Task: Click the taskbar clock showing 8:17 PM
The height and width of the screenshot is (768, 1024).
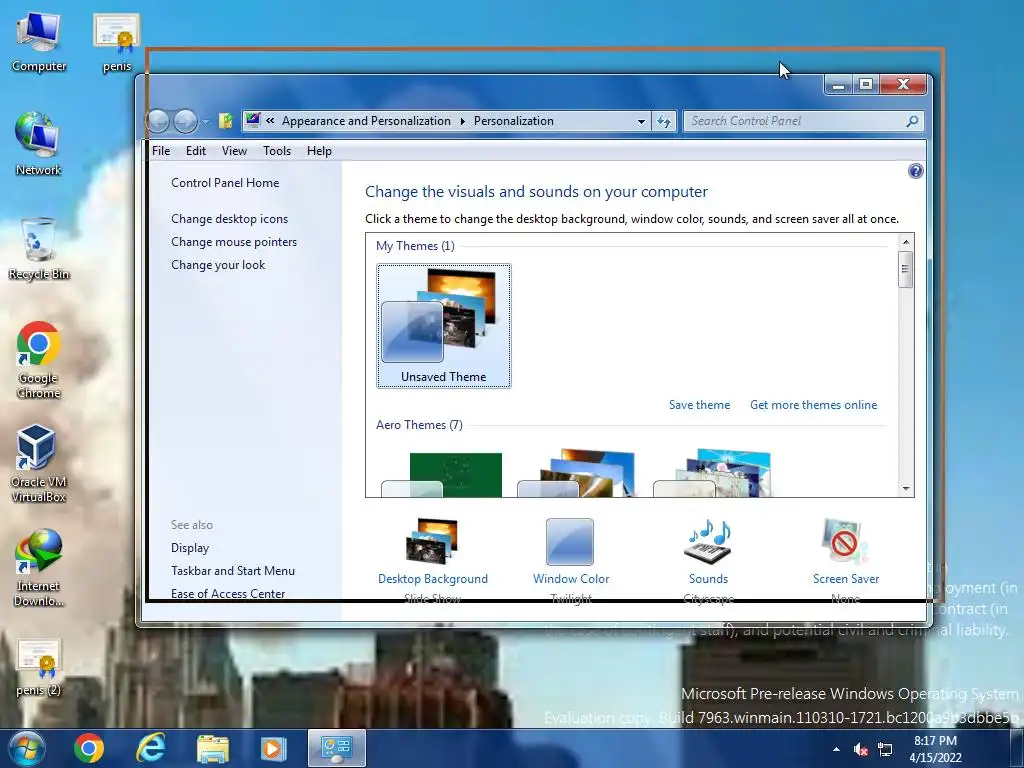Action: pyautogui.click(x=935, y=749)
